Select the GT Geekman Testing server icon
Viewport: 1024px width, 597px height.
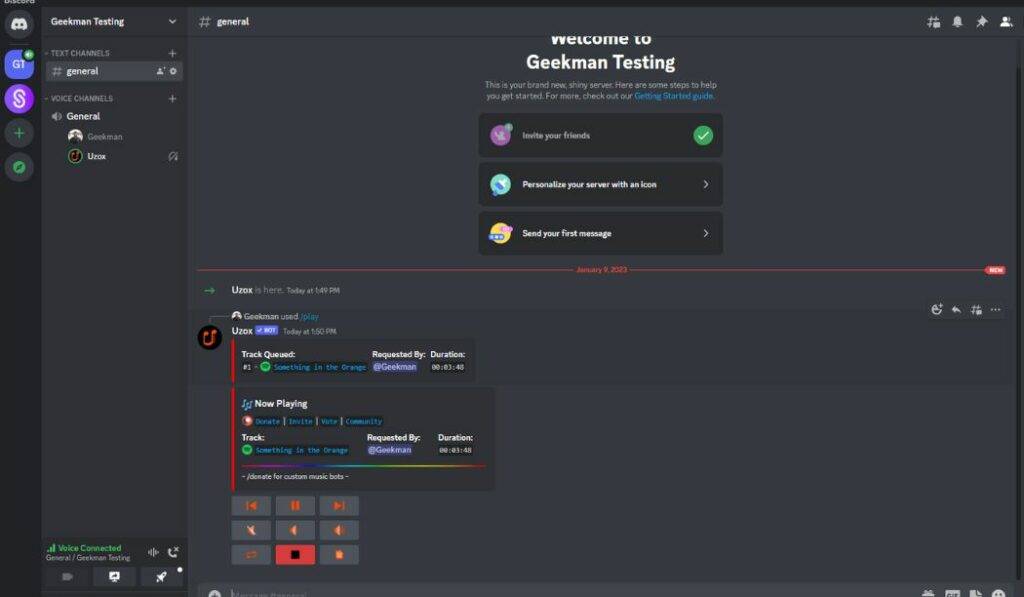pyautogui.click(x=19, y=64)
